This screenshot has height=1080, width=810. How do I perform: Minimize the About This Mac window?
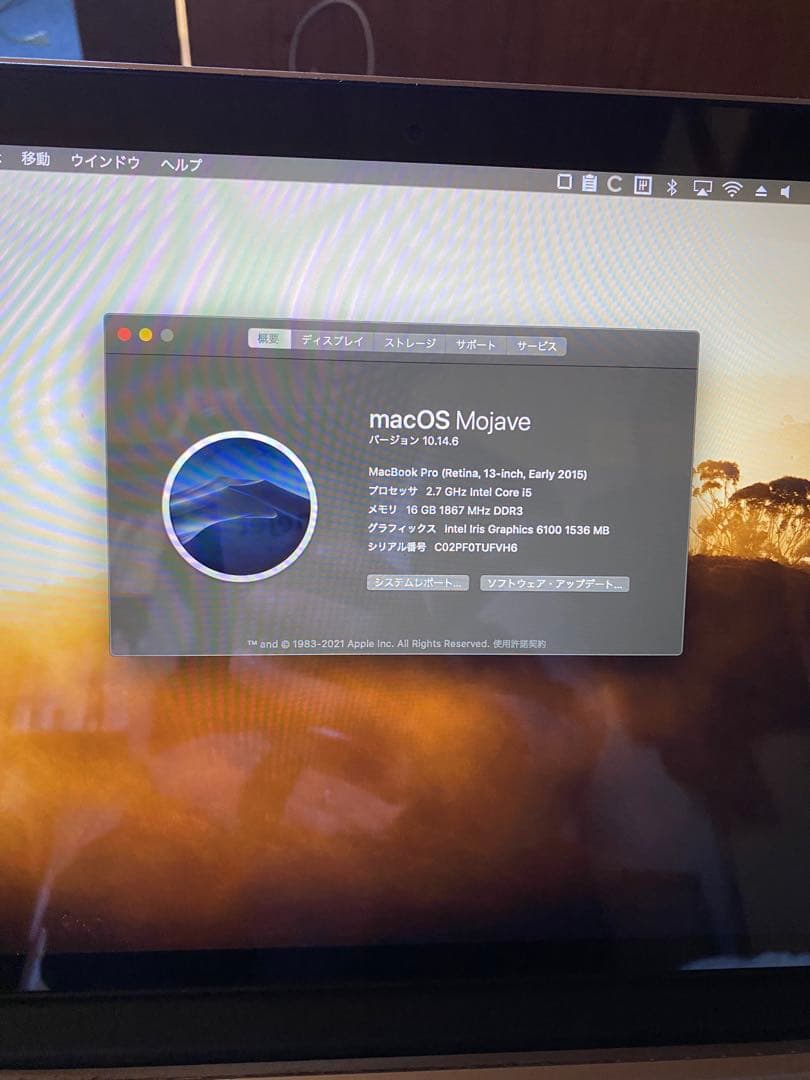click(145, 334)
